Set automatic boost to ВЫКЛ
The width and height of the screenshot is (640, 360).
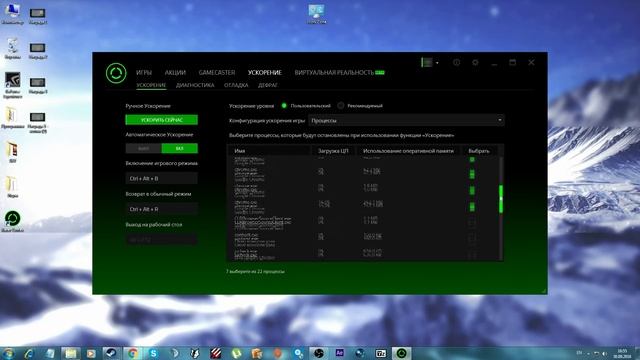pyautogui.click(x=144, y=148)
